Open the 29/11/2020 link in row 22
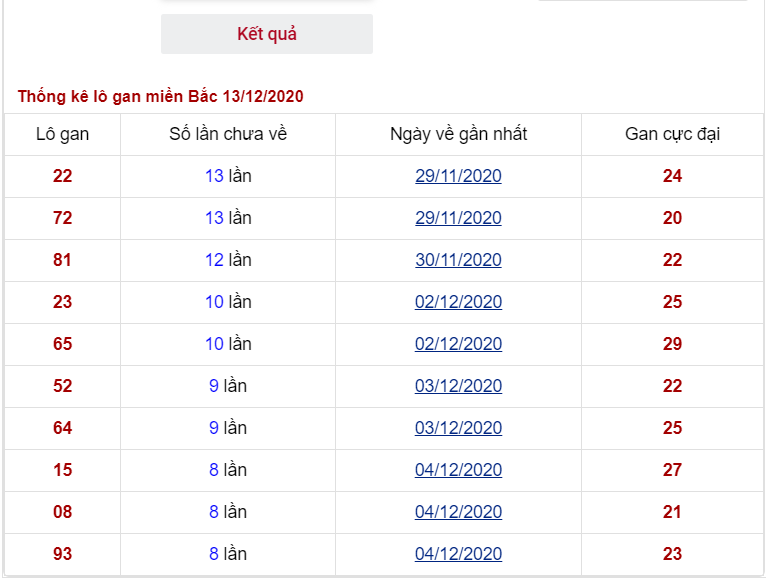This screenshot has height=579, width=766. pos(458,176)
